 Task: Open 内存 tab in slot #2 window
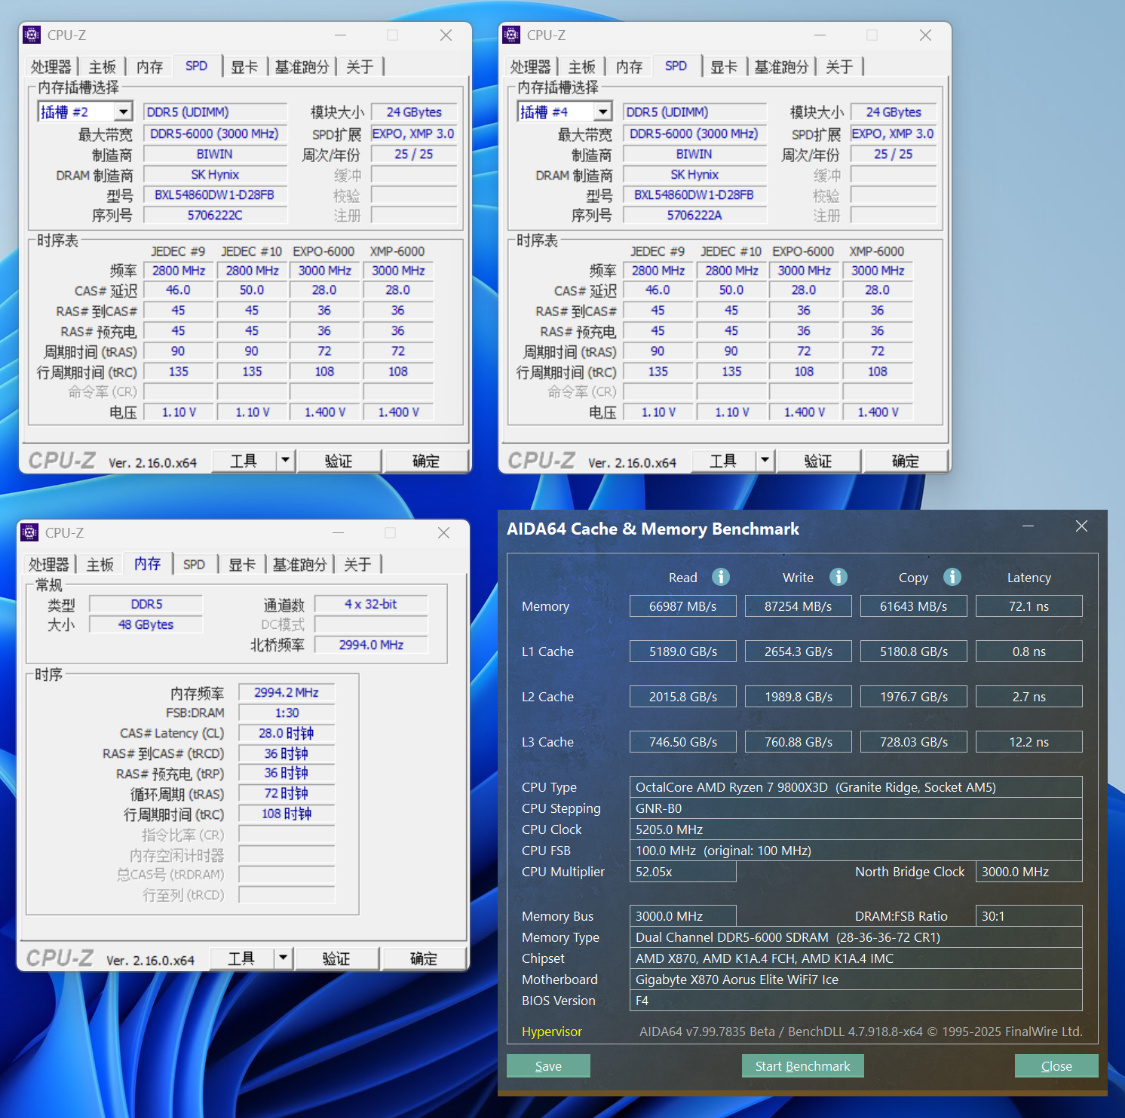(150, 67)
